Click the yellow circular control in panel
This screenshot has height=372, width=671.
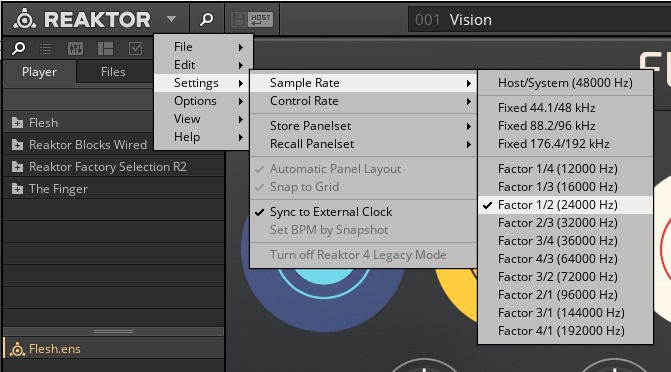[457, 295]
